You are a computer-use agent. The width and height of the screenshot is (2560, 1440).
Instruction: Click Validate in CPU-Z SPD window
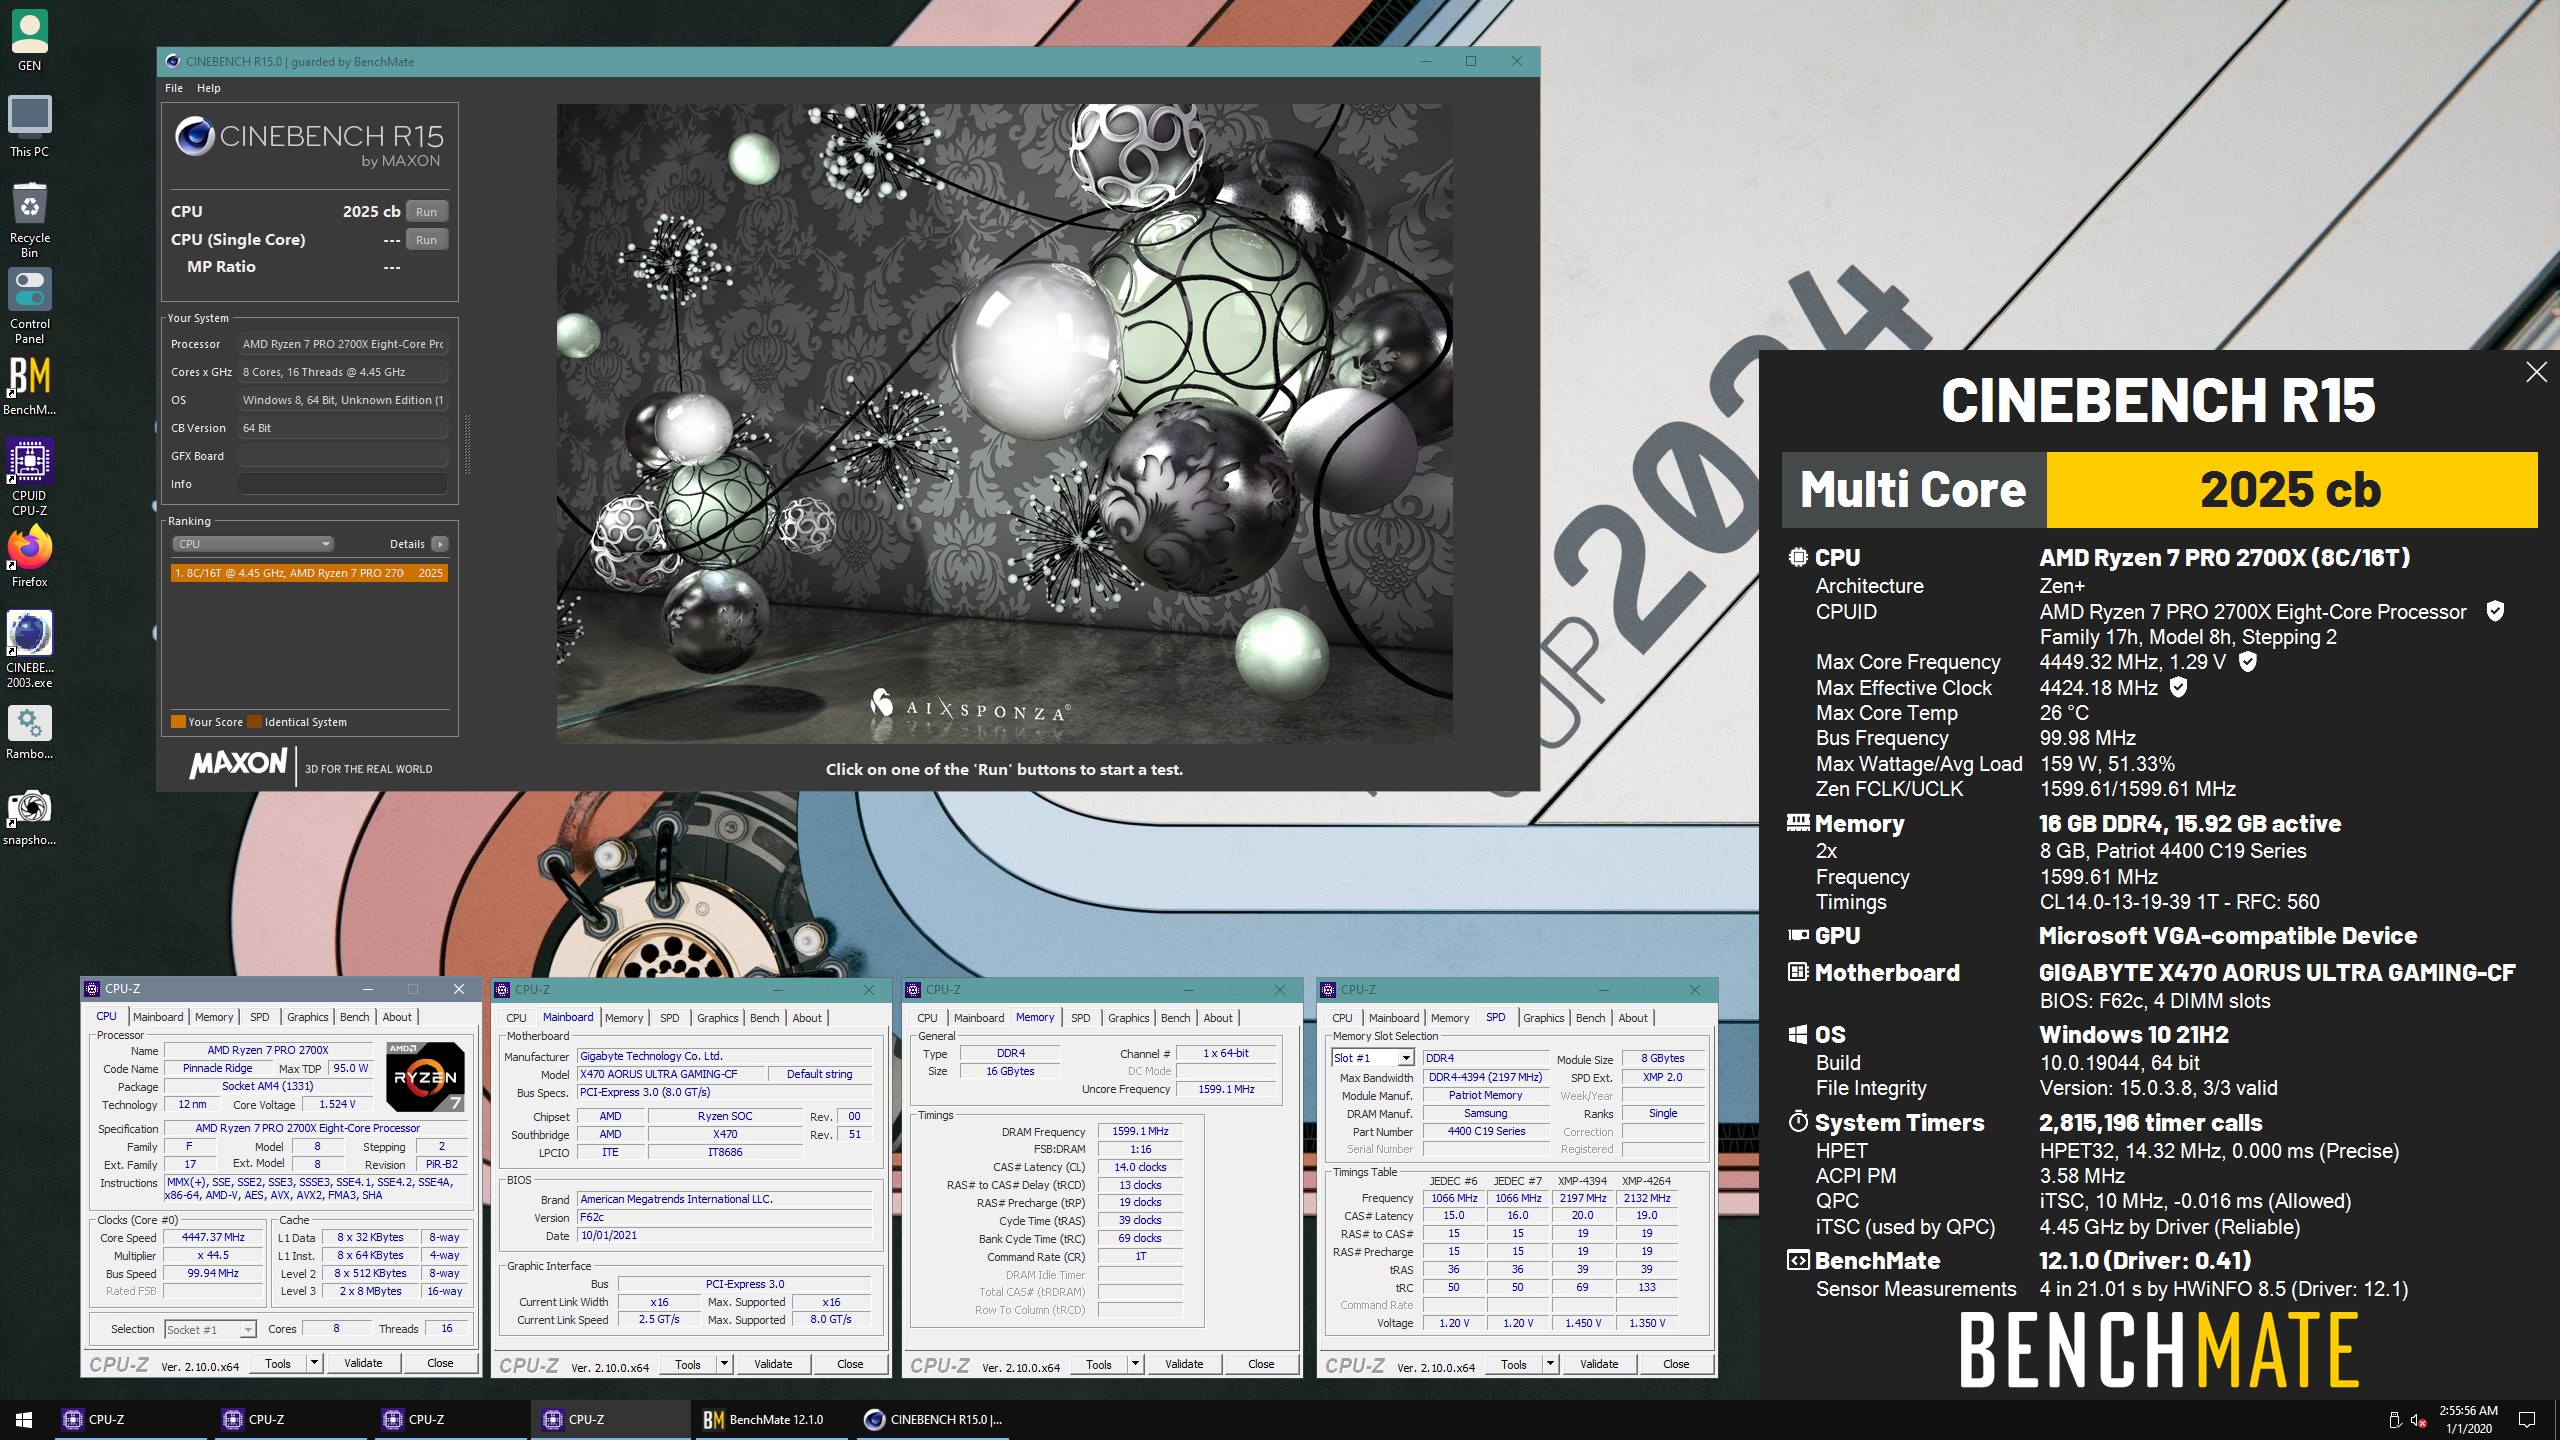[1598, 1364]
